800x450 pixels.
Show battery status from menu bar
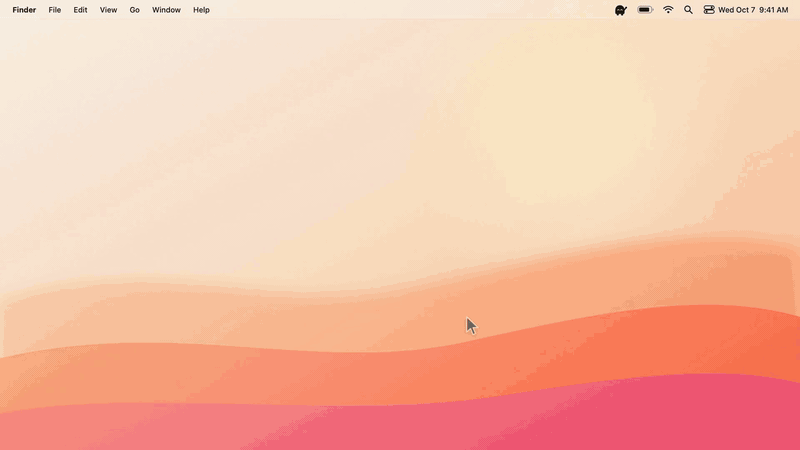645,10
